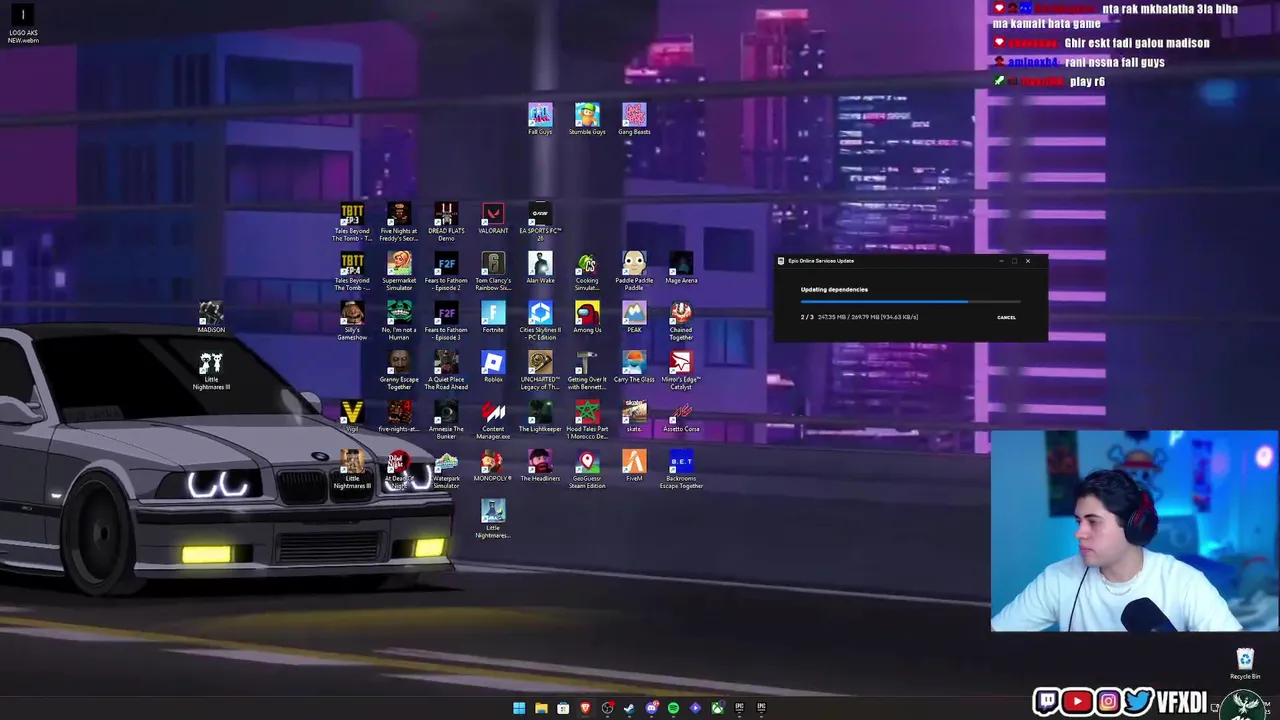Open the Recycle Bin
The width and height of the screenshot is (1280, 720).
pyautogui.click(x=1245, y=664)
